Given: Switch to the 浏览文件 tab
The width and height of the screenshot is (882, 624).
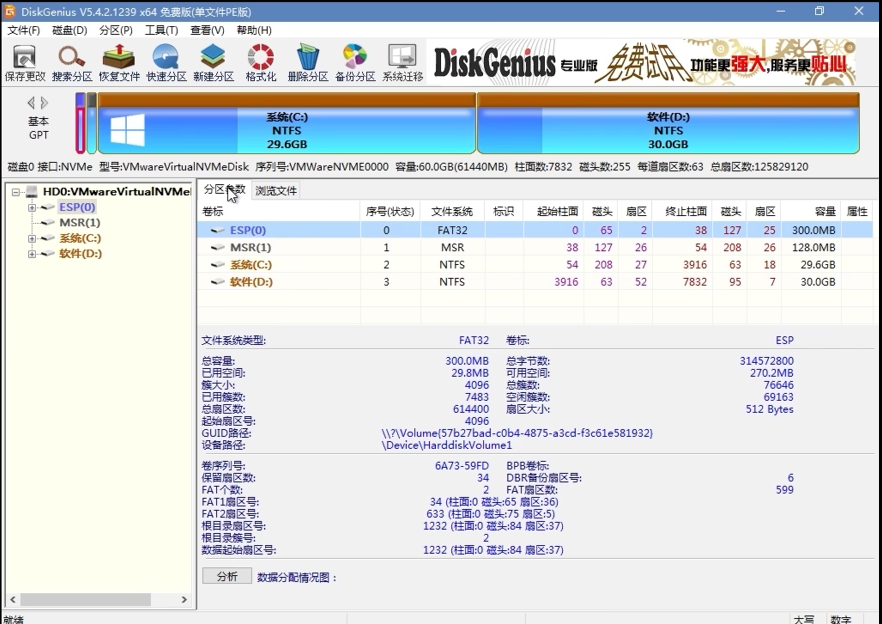Looking at the screenshot, I should tap(276, 191).
